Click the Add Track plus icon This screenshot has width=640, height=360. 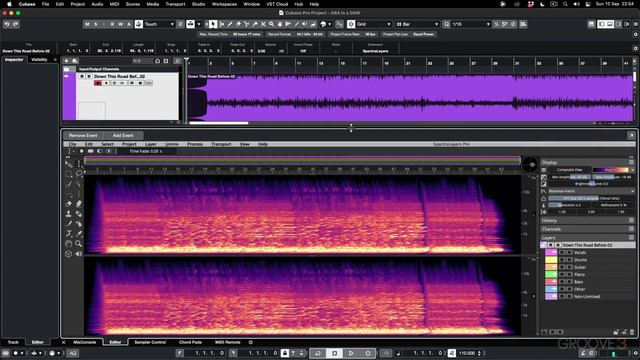67,61
